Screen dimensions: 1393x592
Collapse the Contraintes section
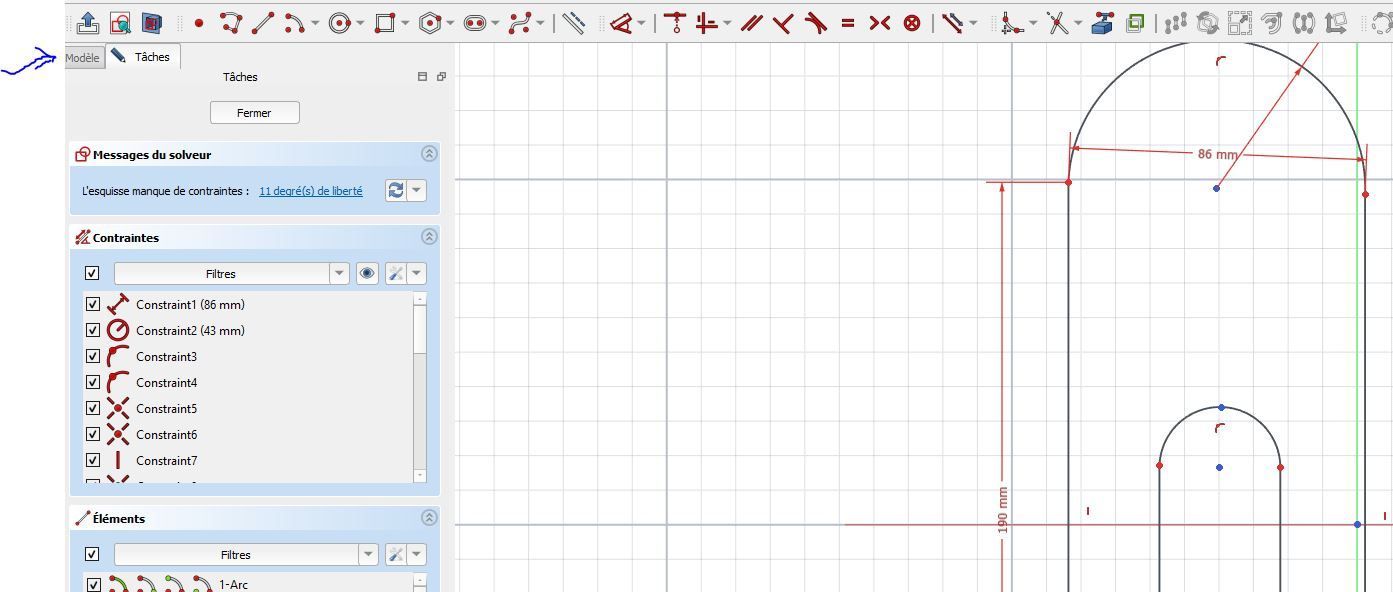(429, 237)
